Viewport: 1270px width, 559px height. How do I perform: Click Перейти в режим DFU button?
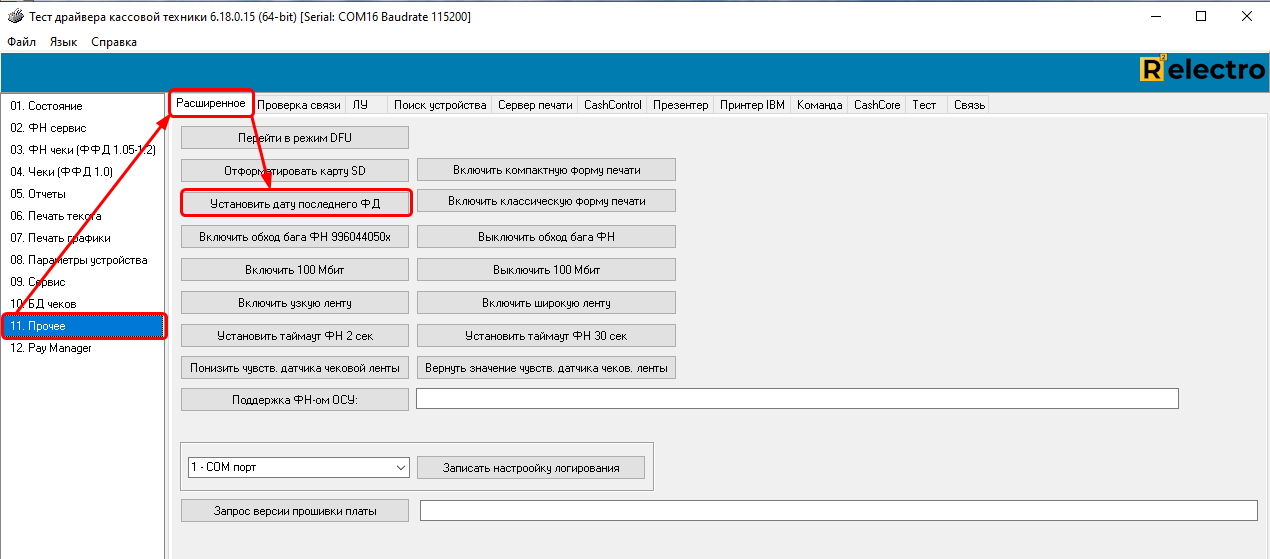click(x=295, y=137)
